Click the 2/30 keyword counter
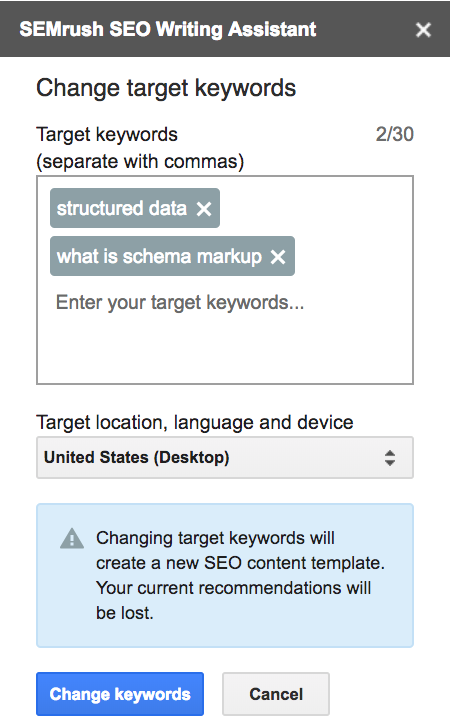Image resolution: width=450 pixels, height=724 pixels. point(395,134)
